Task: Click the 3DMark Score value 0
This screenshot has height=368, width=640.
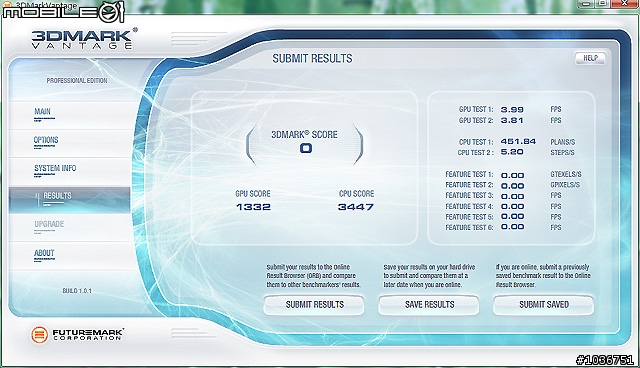Action: click(306, 148)
